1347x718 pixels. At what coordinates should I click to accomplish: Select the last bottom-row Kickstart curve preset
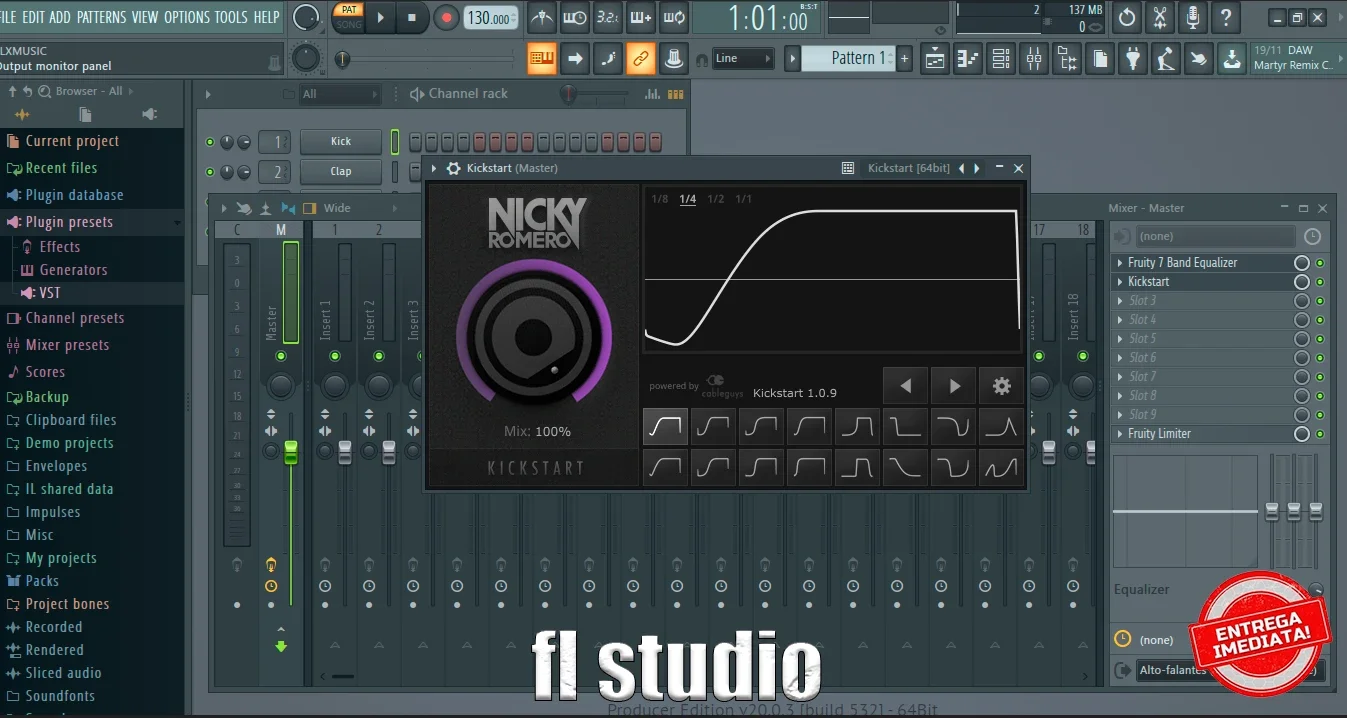click(x=1001, y=467)
